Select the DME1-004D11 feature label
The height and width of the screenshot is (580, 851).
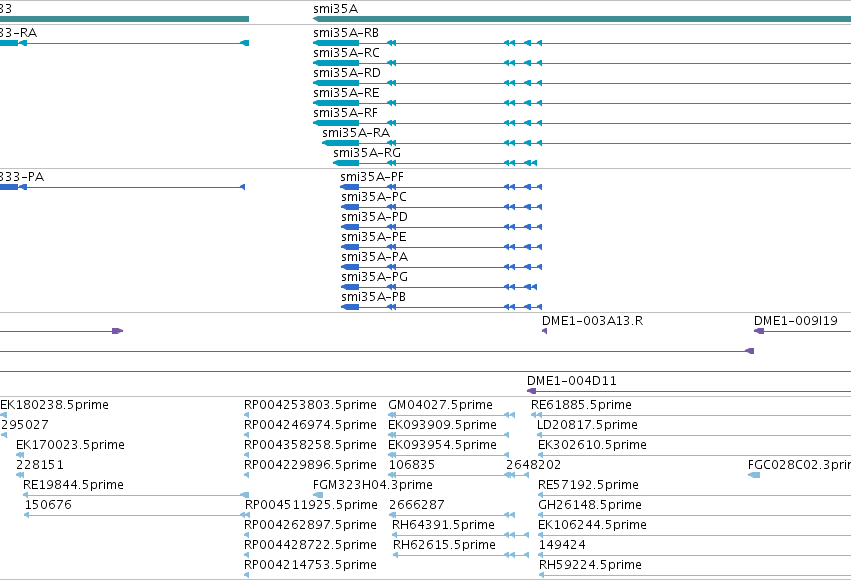(x=572, y=381)
